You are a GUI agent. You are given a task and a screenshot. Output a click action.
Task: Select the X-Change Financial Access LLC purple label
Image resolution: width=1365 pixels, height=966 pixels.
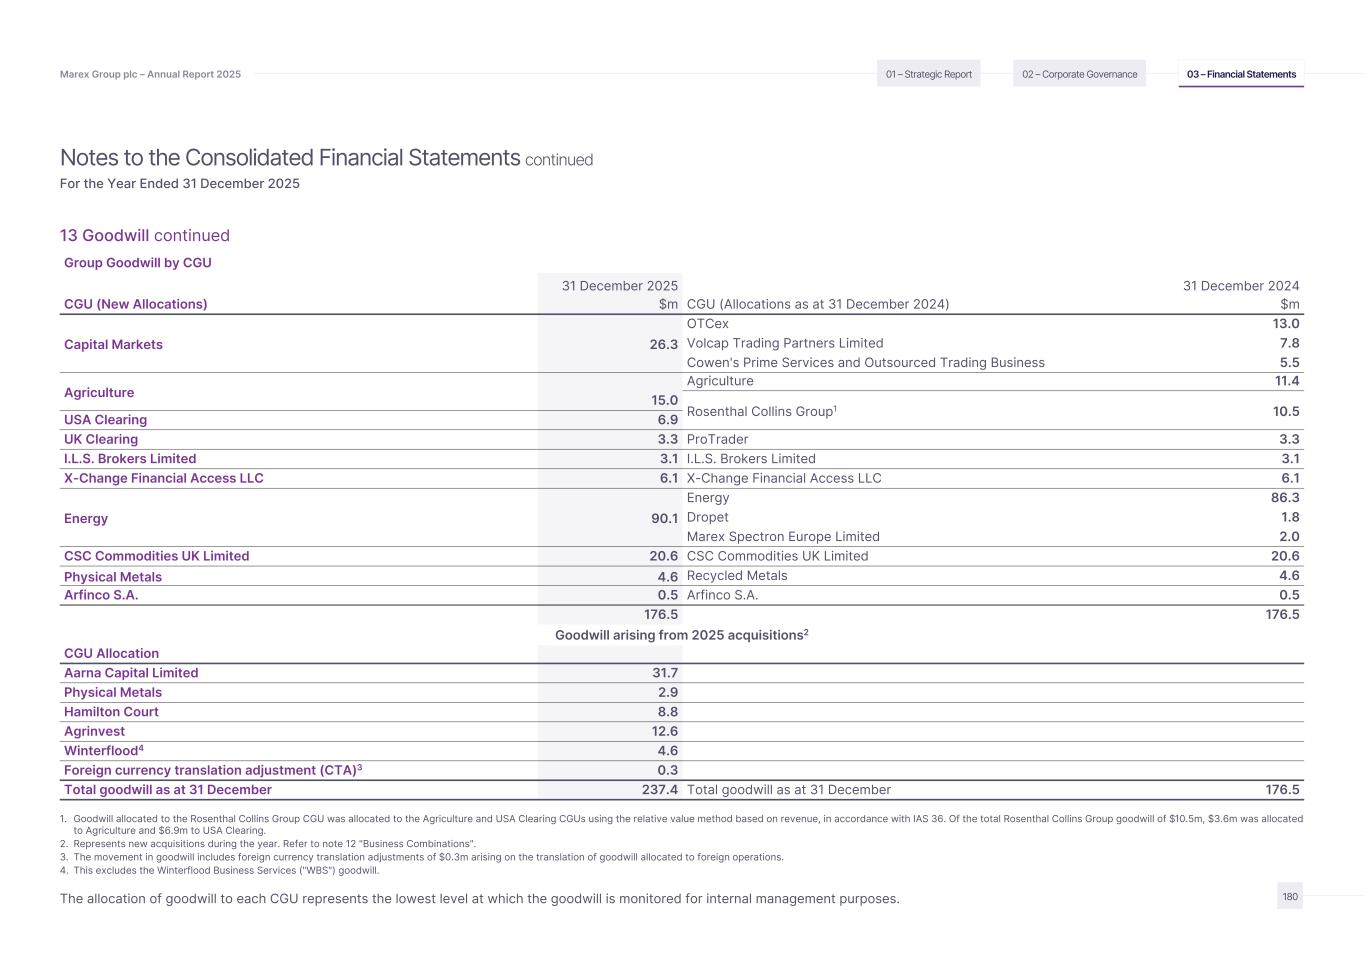[164, 478]
